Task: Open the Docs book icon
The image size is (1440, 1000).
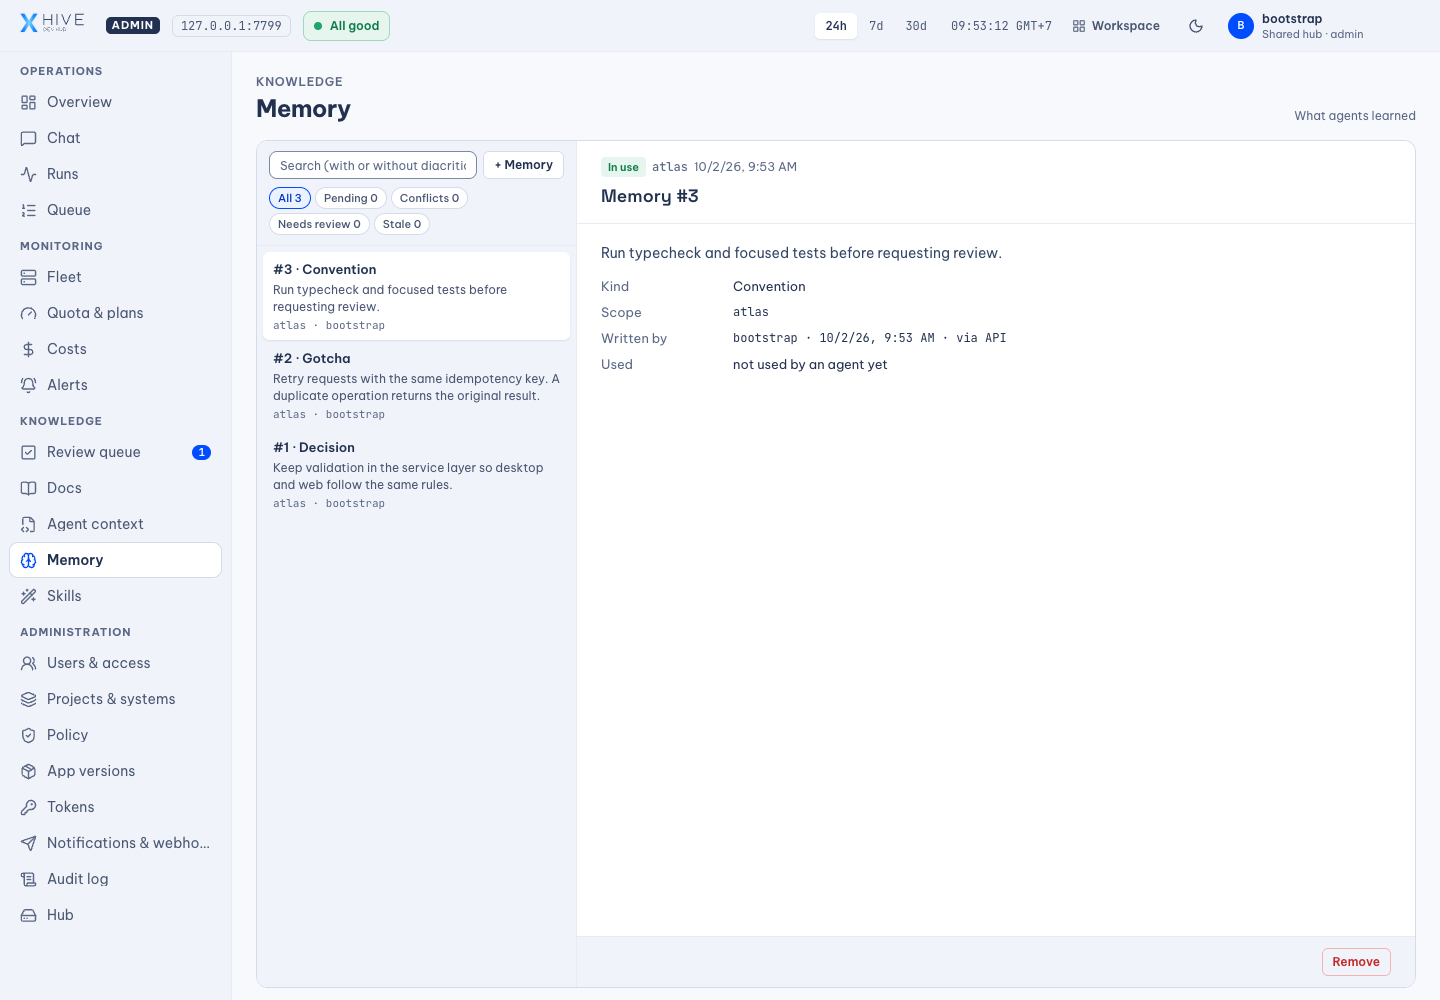Action: tap(29, 488)
